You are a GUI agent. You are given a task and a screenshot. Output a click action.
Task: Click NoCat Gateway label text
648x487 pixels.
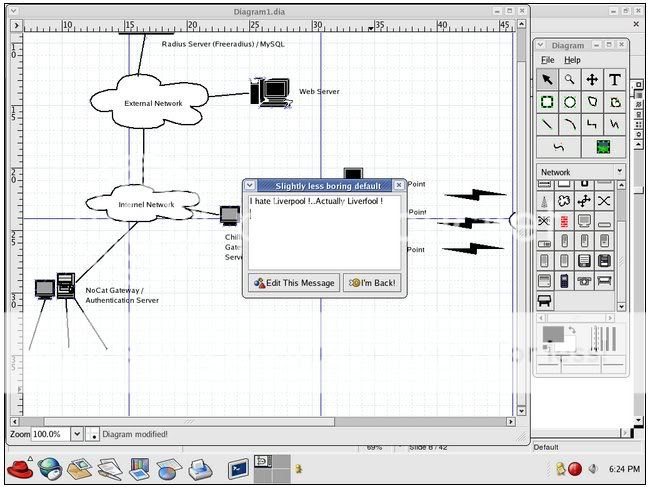click(x=122, y=295)
